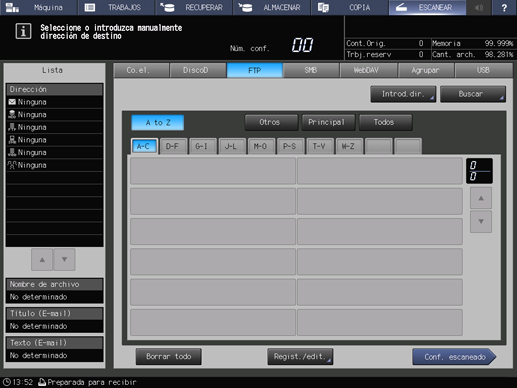Screen dimensions: 517x388
Task: Select the A-C index tab
Action: pyautogui.click(x=144, y=146)
